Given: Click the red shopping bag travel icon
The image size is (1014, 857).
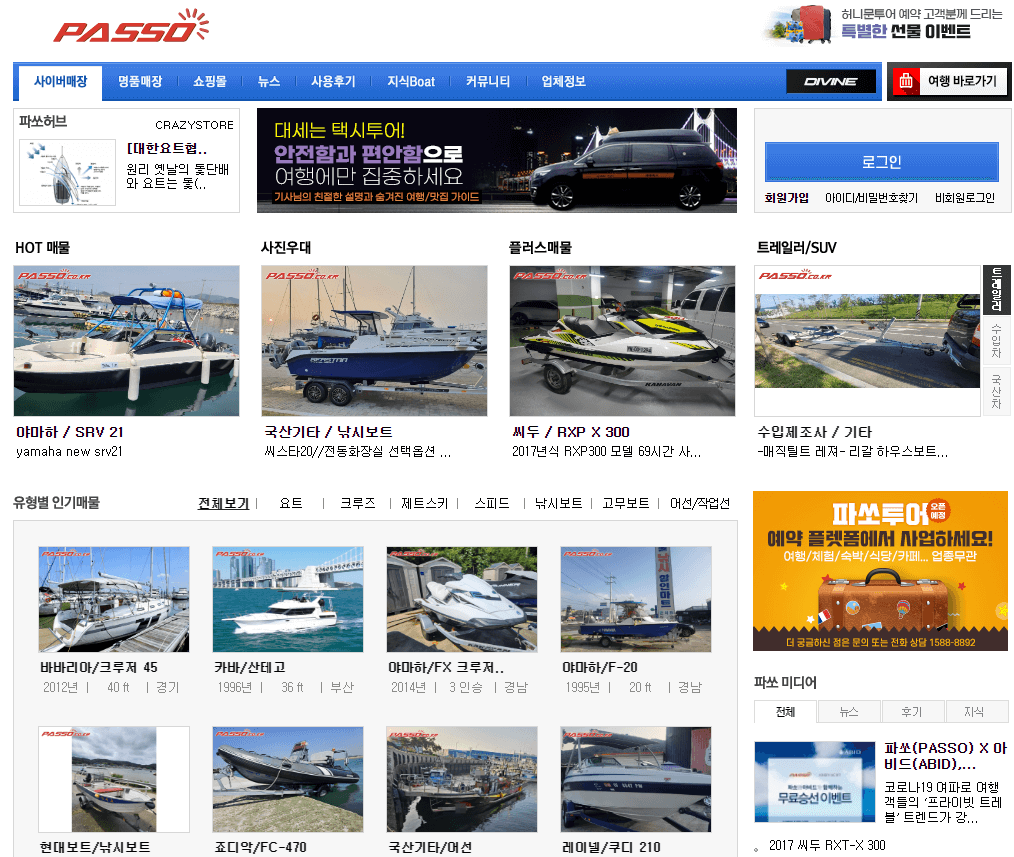Looking at the screenshot, I should point(906,81).
